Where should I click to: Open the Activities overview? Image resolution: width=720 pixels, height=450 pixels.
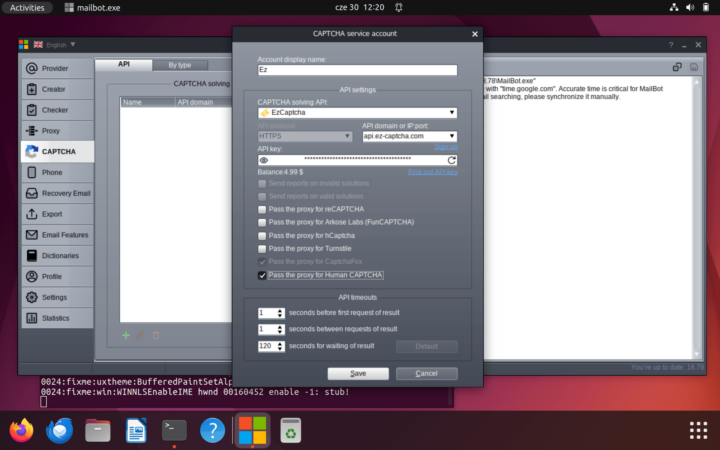click(x=27, y=7)
